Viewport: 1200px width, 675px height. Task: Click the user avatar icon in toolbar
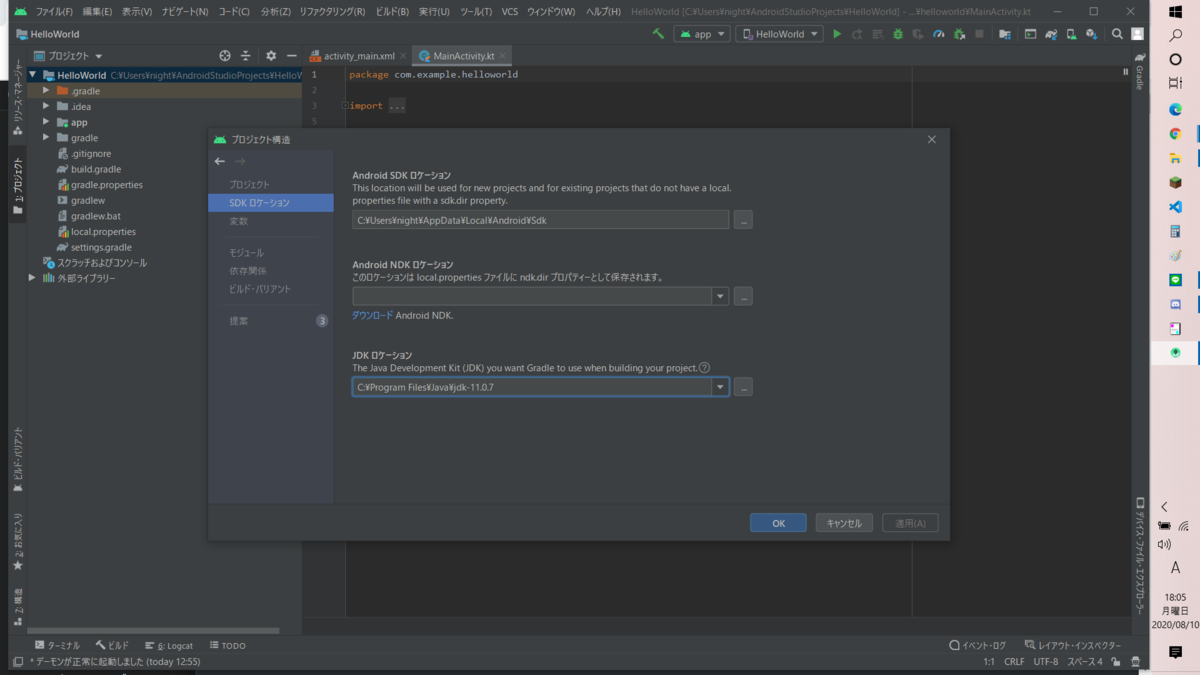(x=1136, y=34)
